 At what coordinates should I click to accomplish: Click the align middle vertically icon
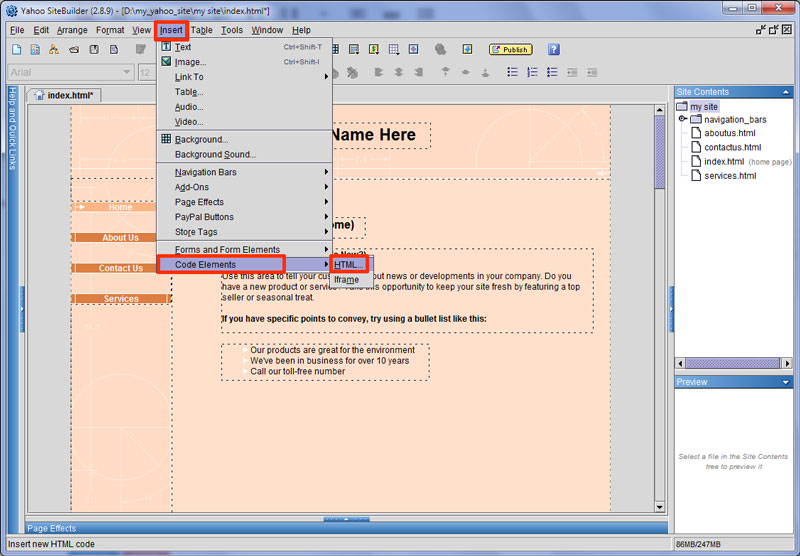tap(465, 72)
